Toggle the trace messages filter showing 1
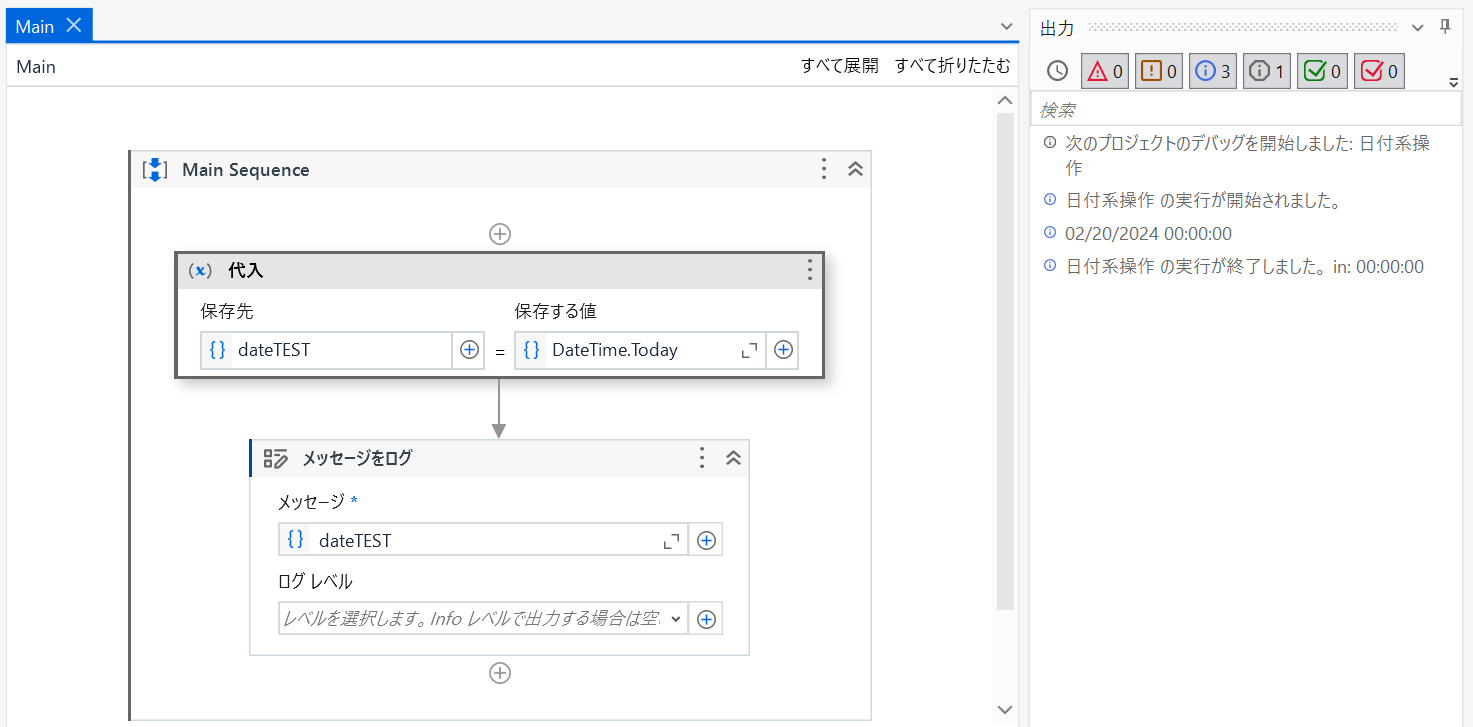Screen dimensions: 1473x727 (x=1267, y=71)
